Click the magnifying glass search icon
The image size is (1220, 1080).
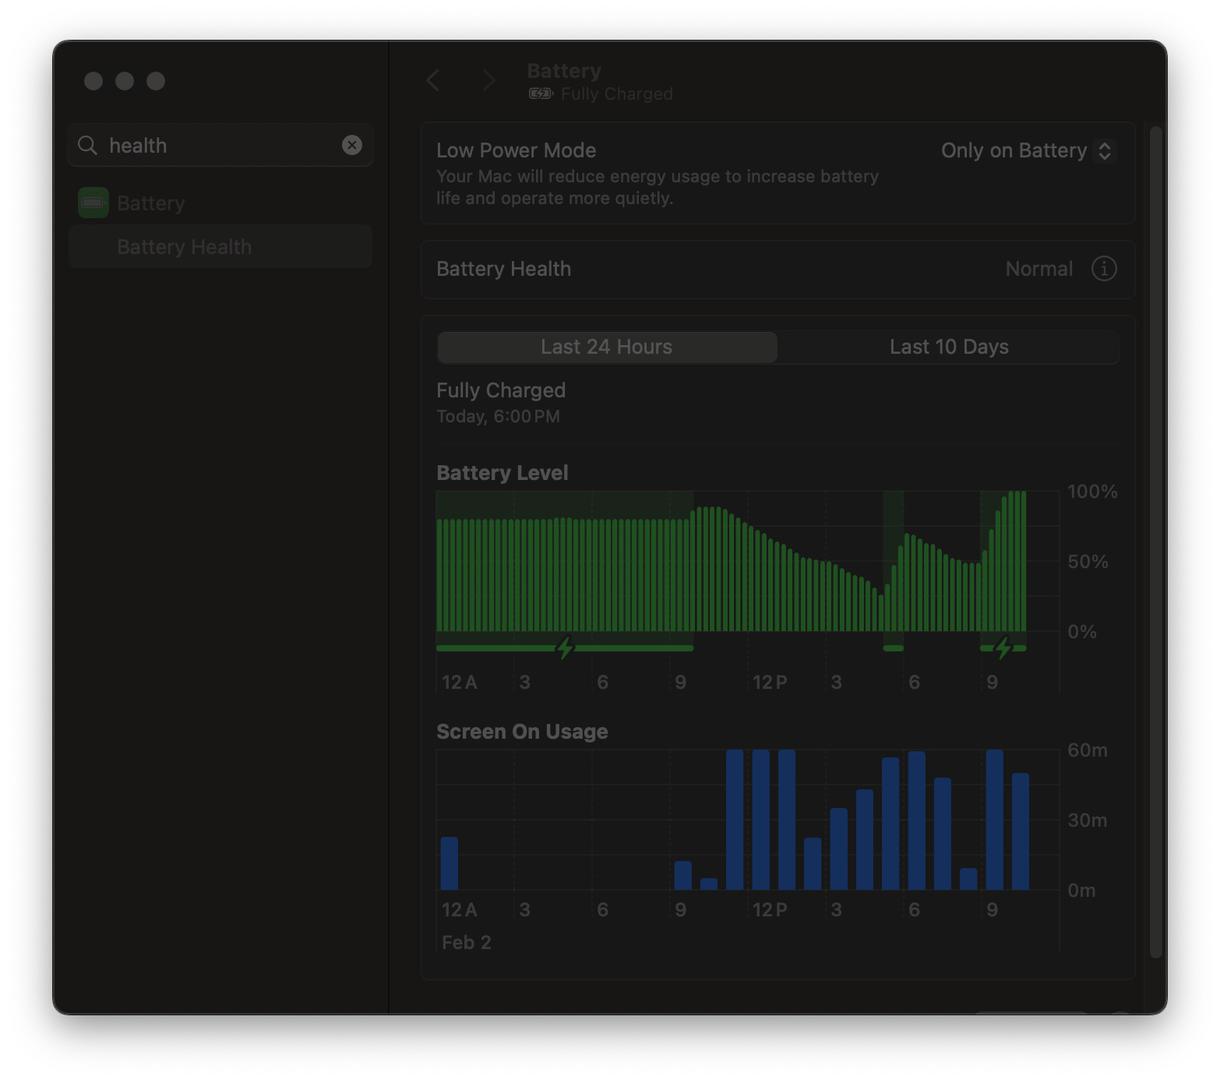[x=88, y=146]
